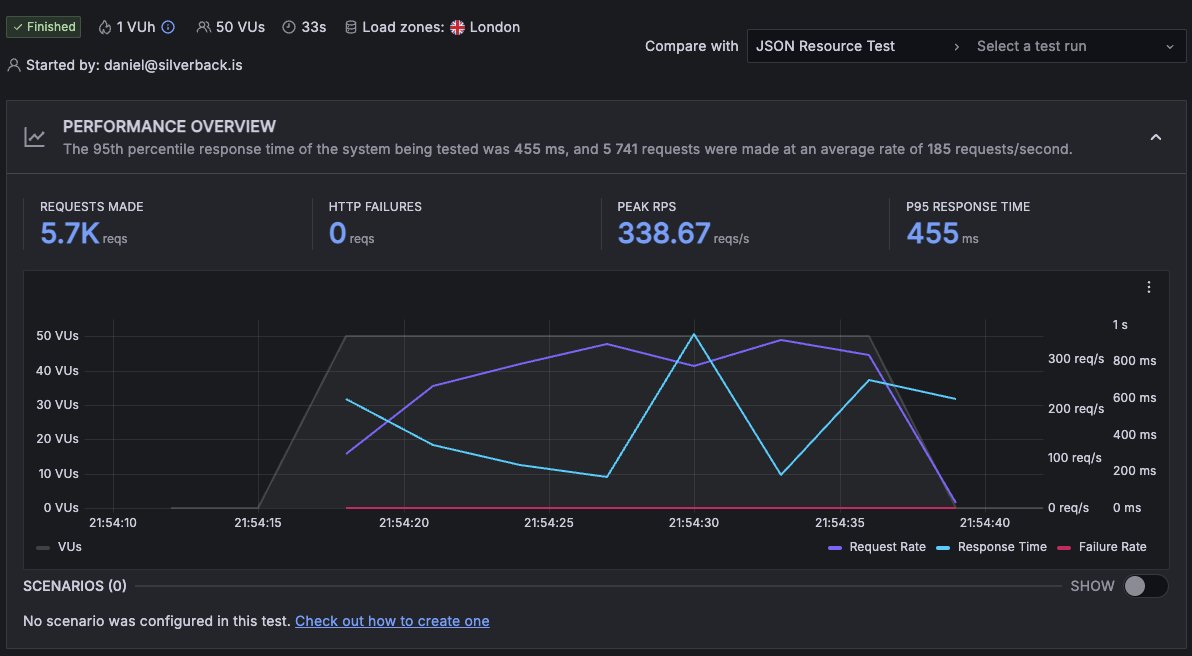Click the Request Rate purple legend swatch
The image size is (1192, 656).
(x=835, y=548)
